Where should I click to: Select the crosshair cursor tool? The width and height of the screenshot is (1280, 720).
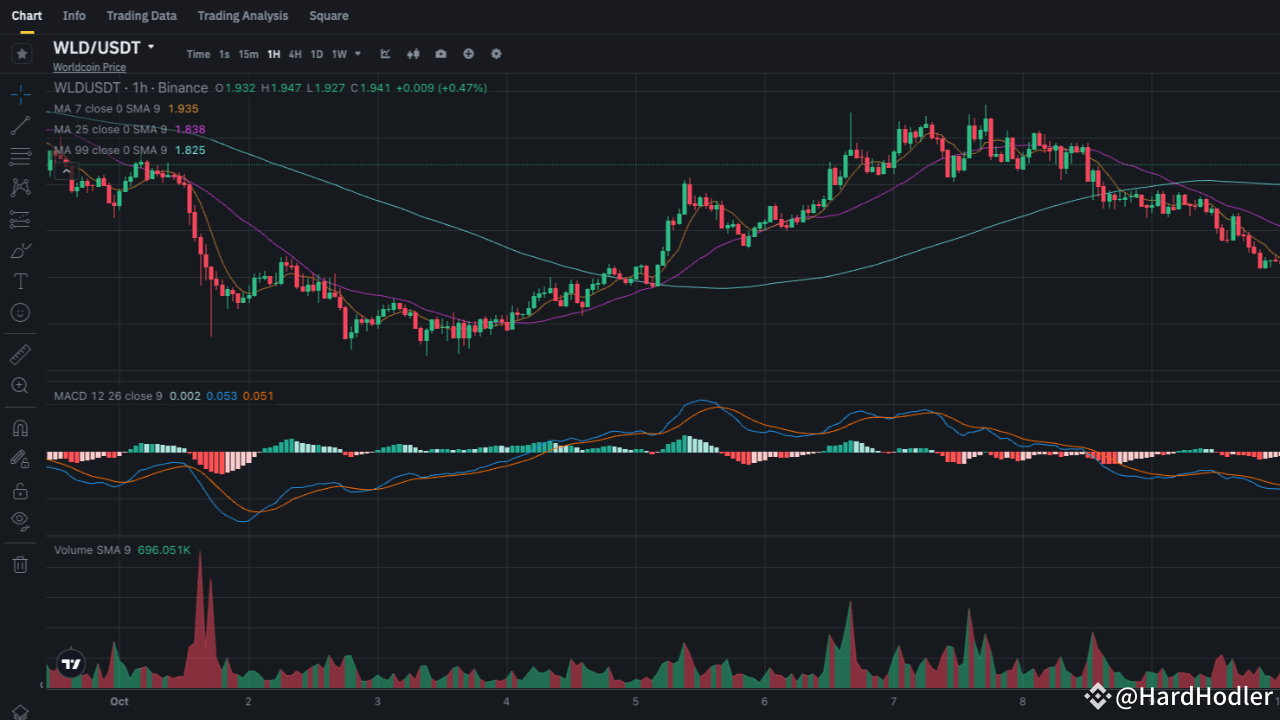(20, 94)
